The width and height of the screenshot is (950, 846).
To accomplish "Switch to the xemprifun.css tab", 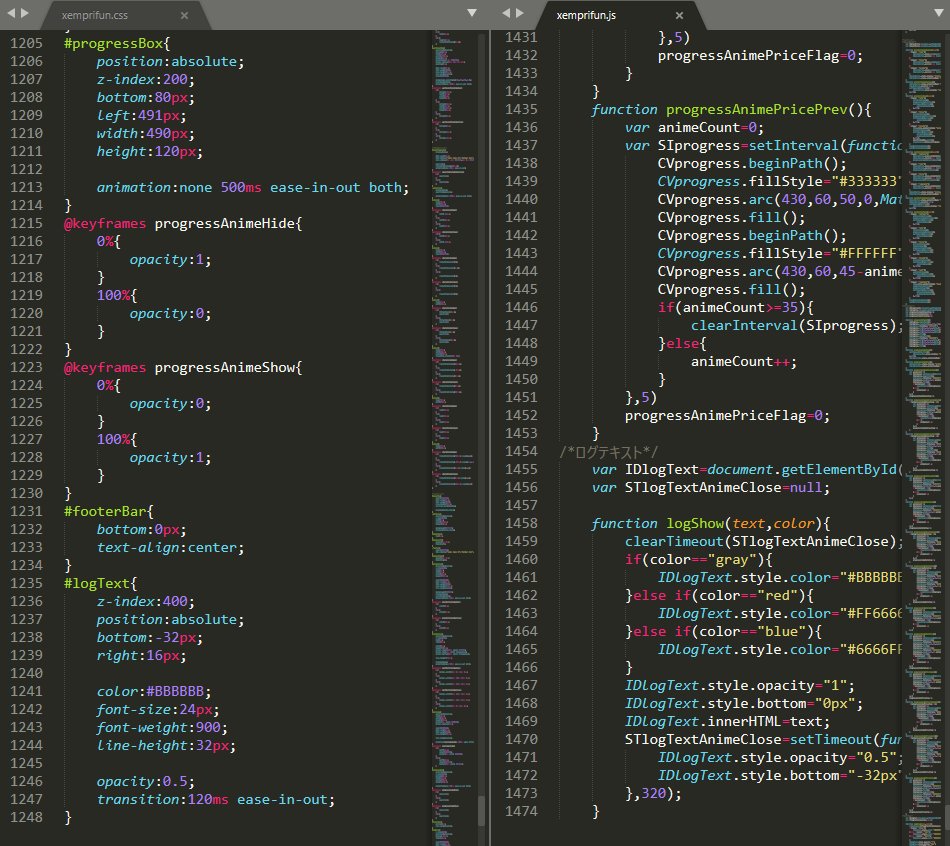I will (95, 15).
